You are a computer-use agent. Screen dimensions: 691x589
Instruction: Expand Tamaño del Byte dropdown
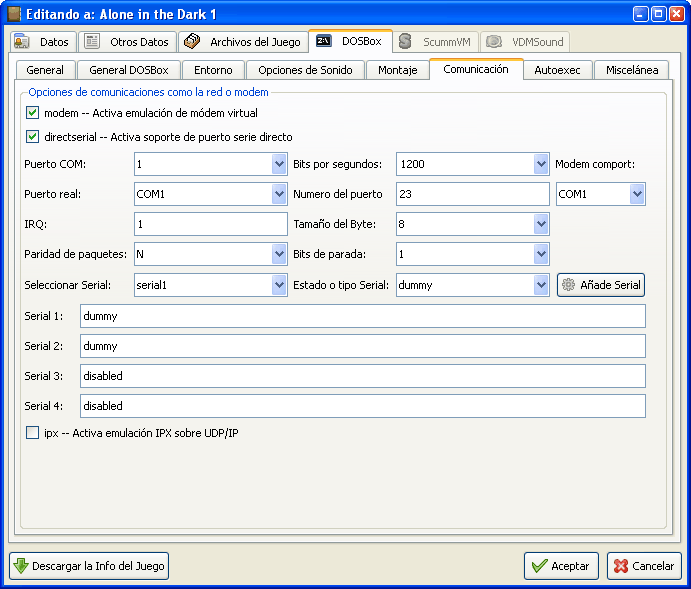pyautogui.click(x=541, y=224)
